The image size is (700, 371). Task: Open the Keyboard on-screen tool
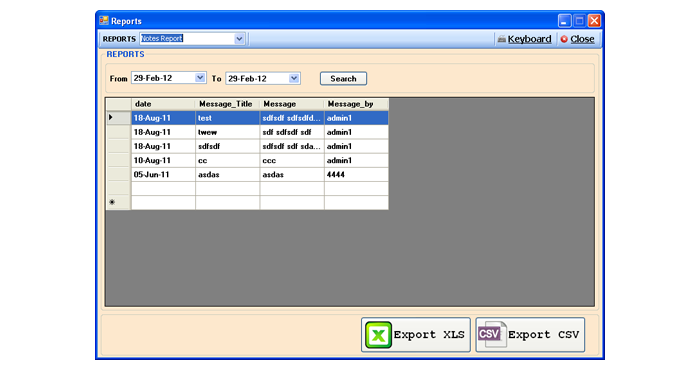[524, 39]
